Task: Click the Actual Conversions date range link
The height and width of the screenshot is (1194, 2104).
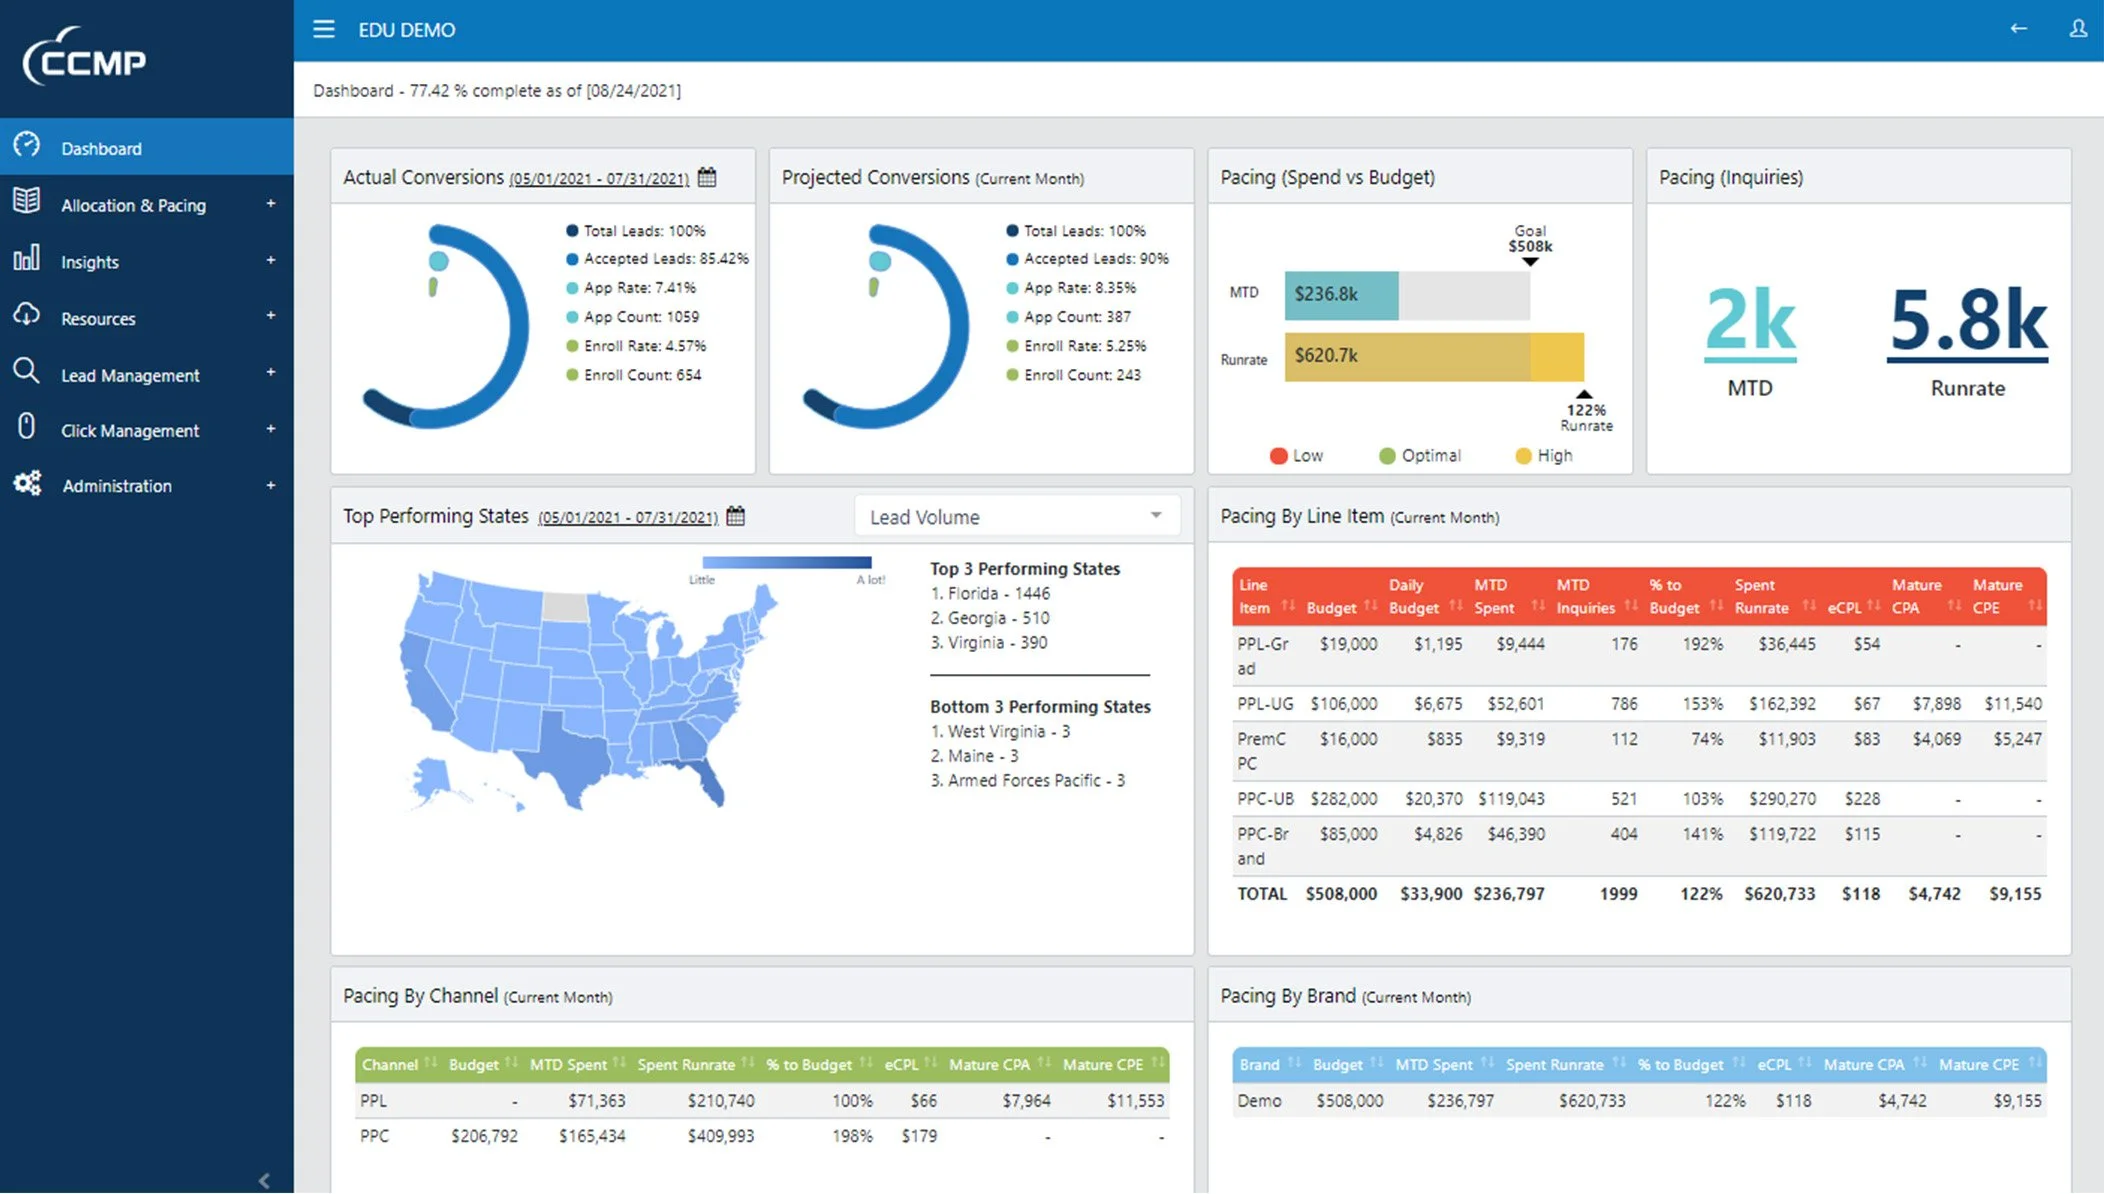Action: [x=598, y=178]
